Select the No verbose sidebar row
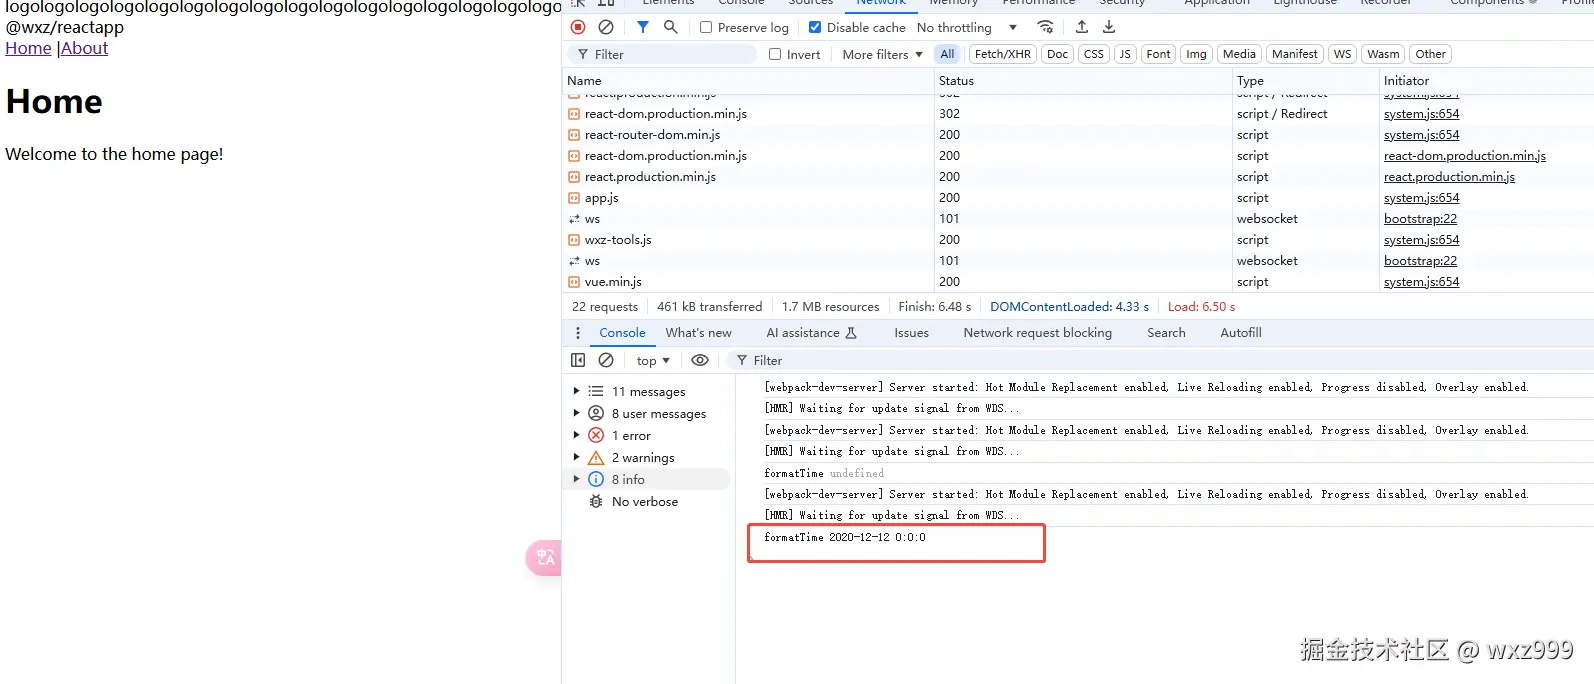Viewport: 1594px width, 684px height. [x=648, y=502]
